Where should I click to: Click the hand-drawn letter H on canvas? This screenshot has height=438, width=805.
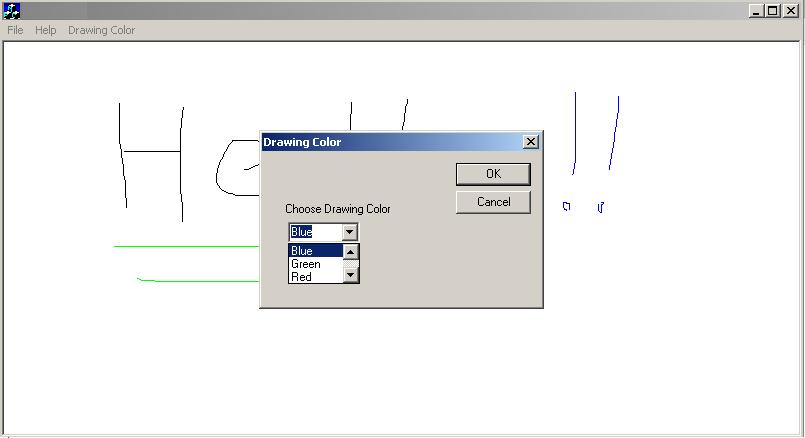coord(151,152)
